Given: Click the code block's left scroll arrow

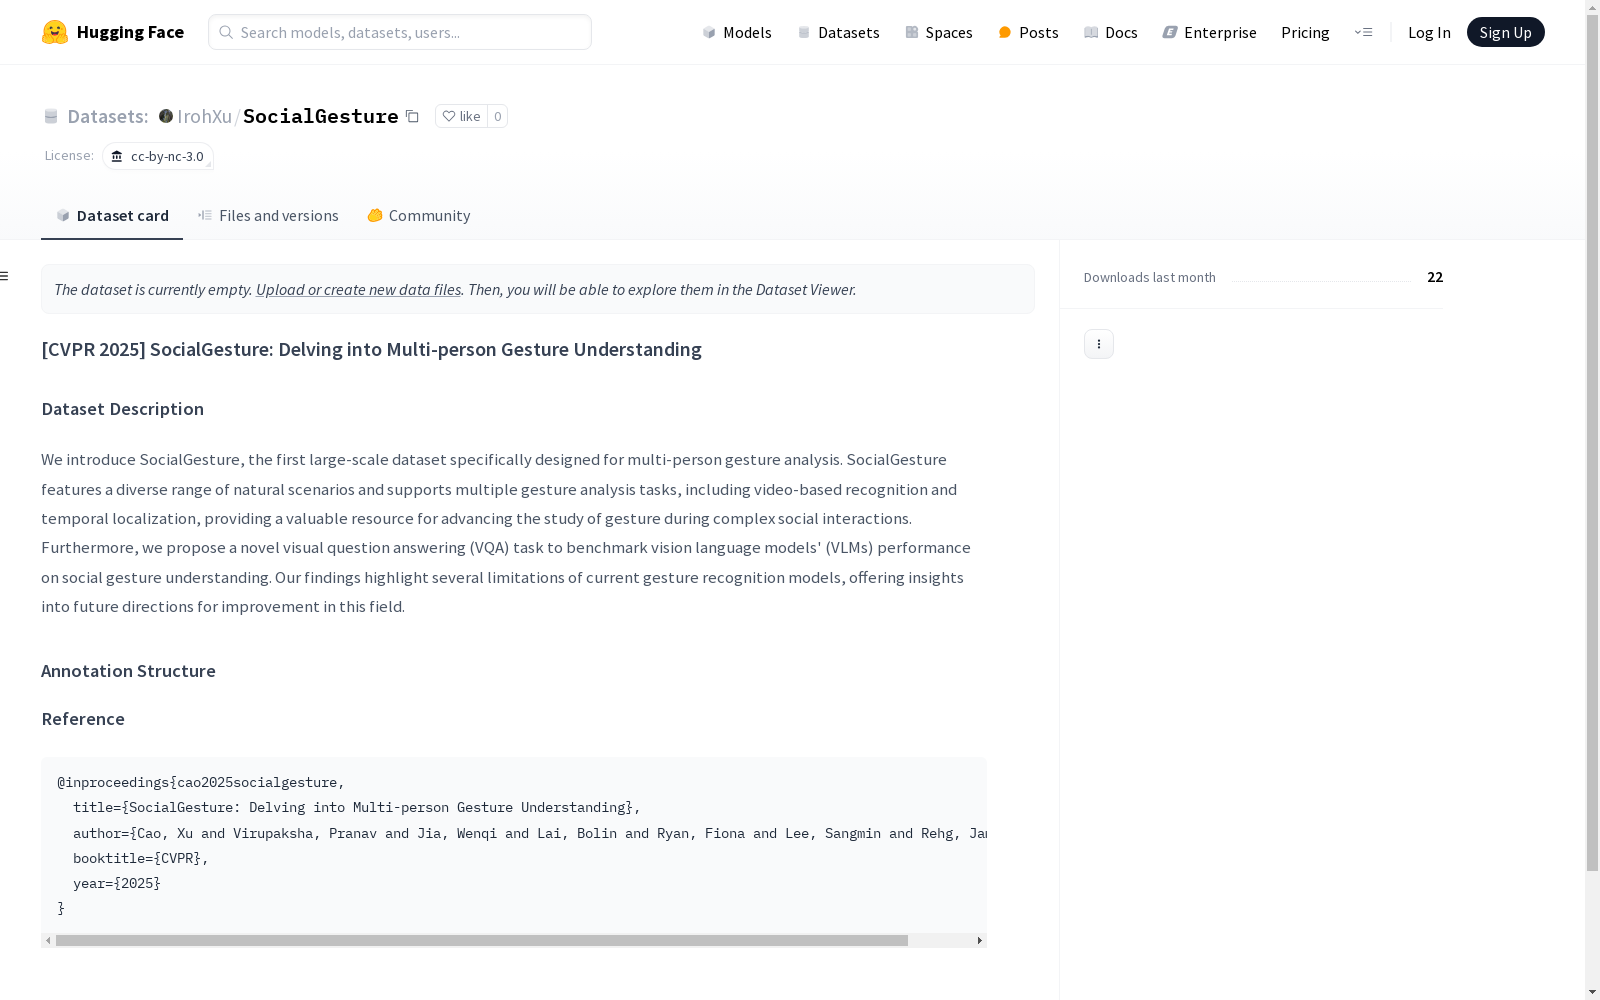Looking at the screenshot, I should [x=48, y=940].
